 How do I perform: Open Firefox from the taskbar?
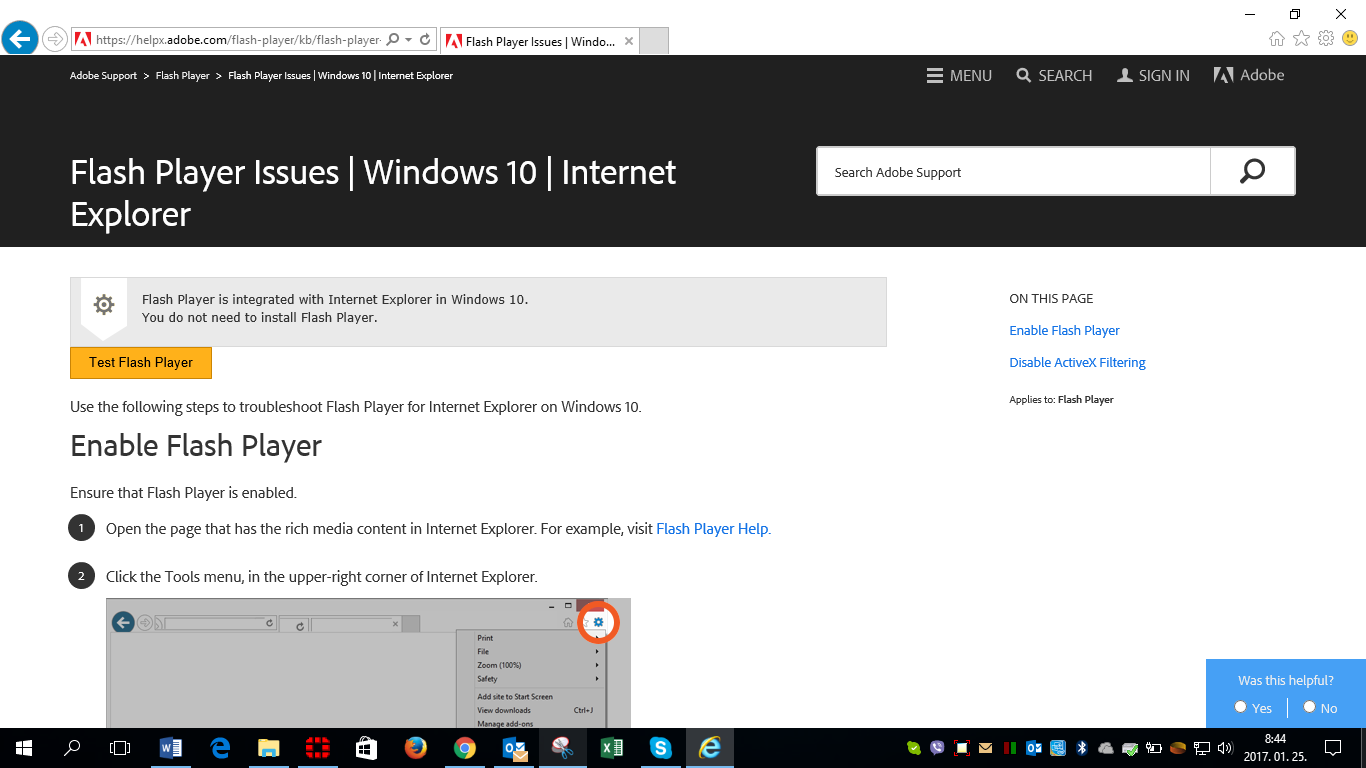[x=416, y=748]
